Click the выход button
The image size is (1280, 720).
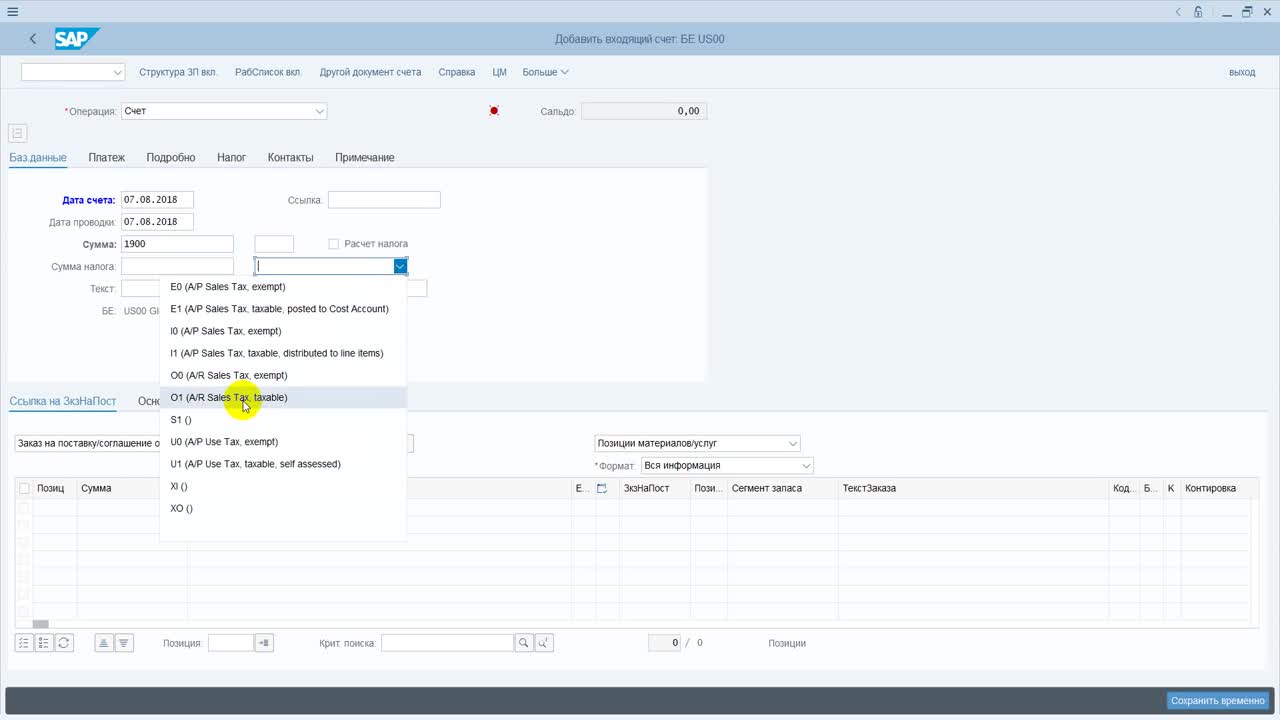click(x=1242, y=72)
